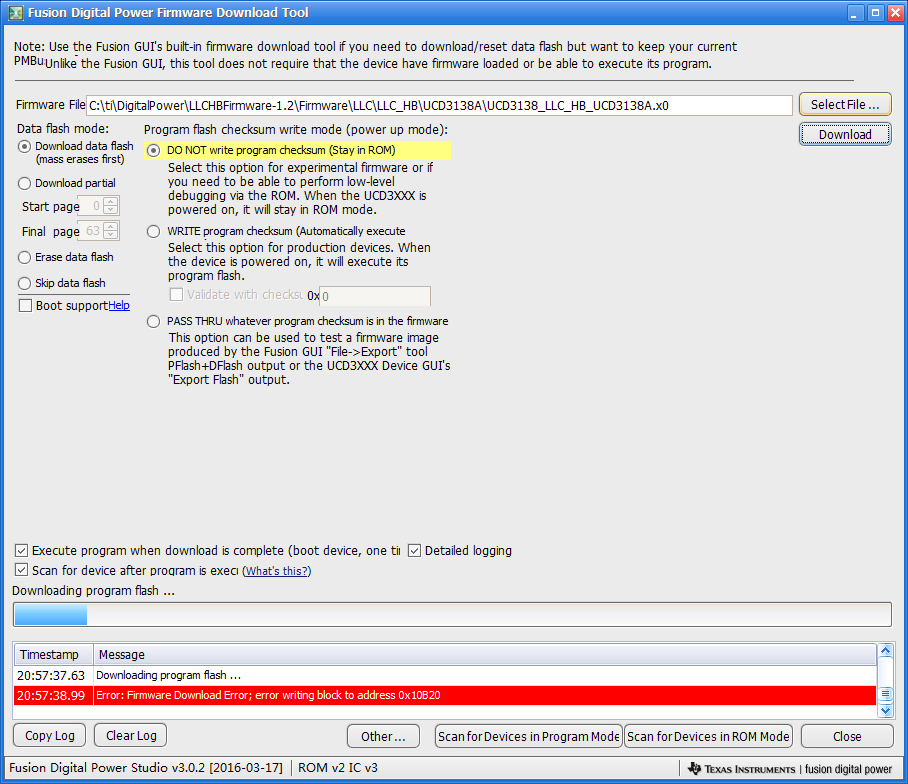Toggle Scan for device after program checkbox
Viewport: 908px width, 784px height.
click(x=21, y=570)
